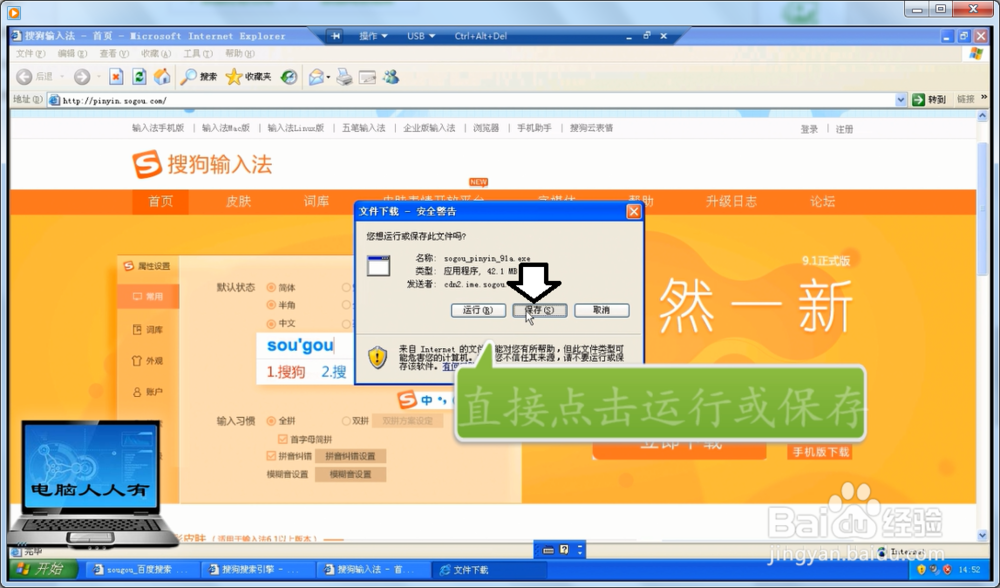Select the 中文 radio button

[271, 323]
